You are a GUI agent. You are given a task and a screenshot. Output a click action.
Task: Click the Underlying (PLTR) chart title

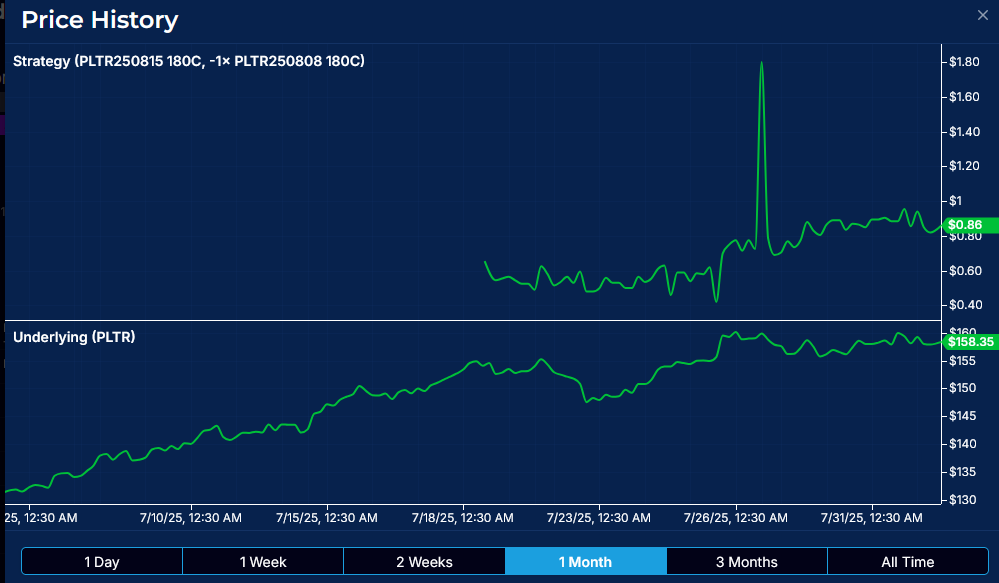tap(74, 337)
